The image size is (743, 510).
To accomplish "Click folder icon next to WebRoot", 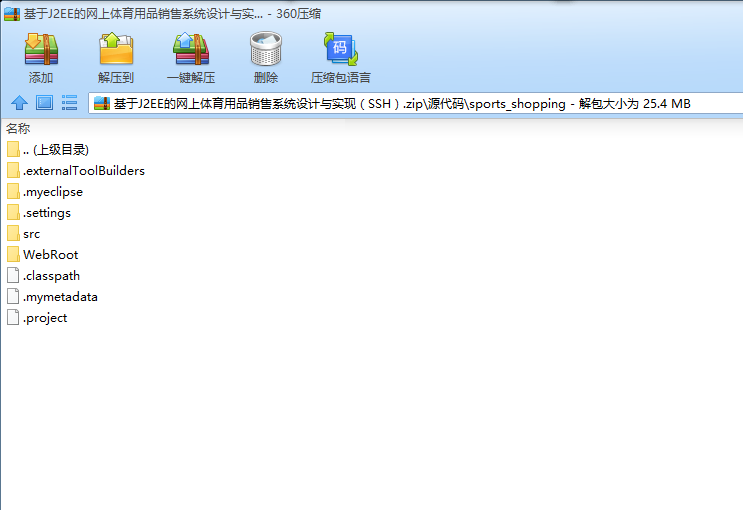I will pos(13,255).
